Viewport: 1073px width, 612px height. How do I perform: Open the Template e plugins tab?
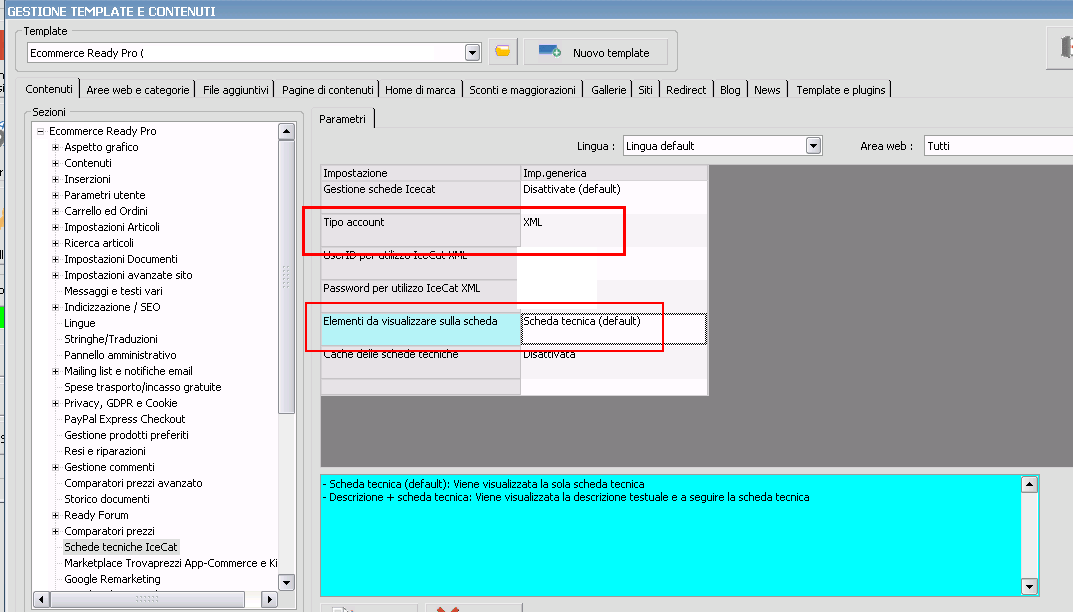pos(840,90)
